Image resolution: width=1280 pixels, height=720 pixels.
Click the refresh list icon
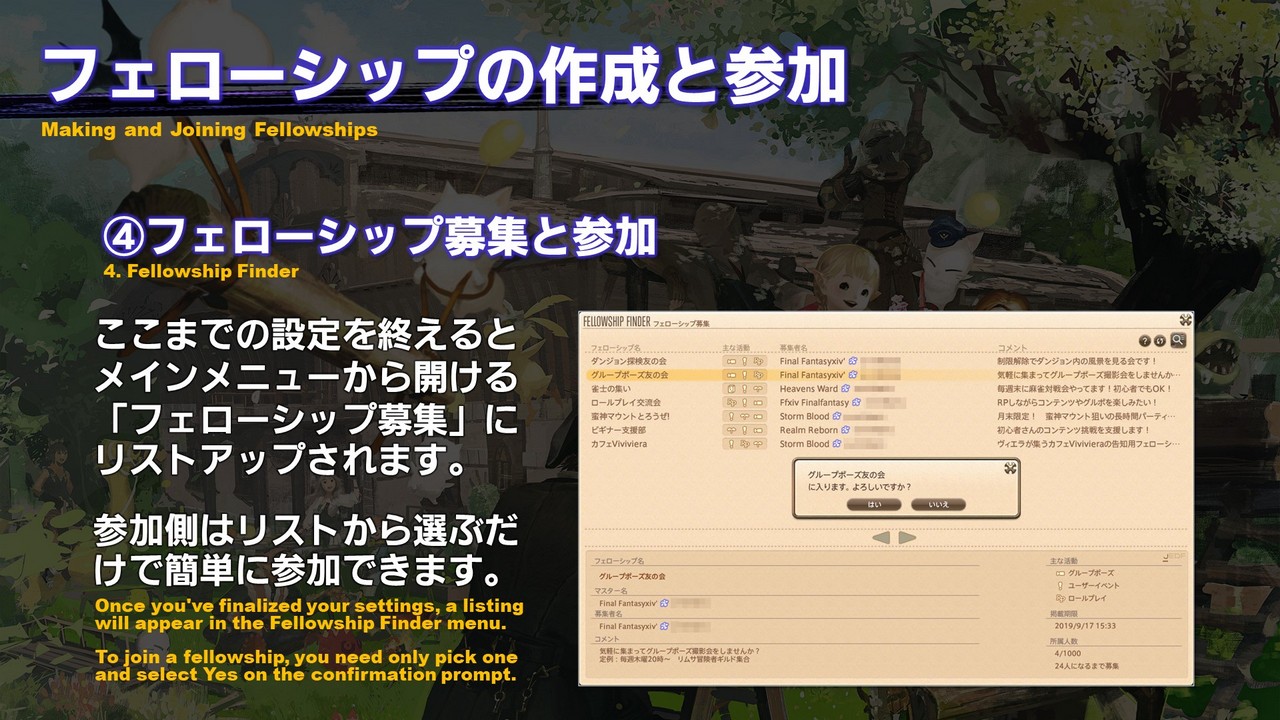[x=1161, y=341]
